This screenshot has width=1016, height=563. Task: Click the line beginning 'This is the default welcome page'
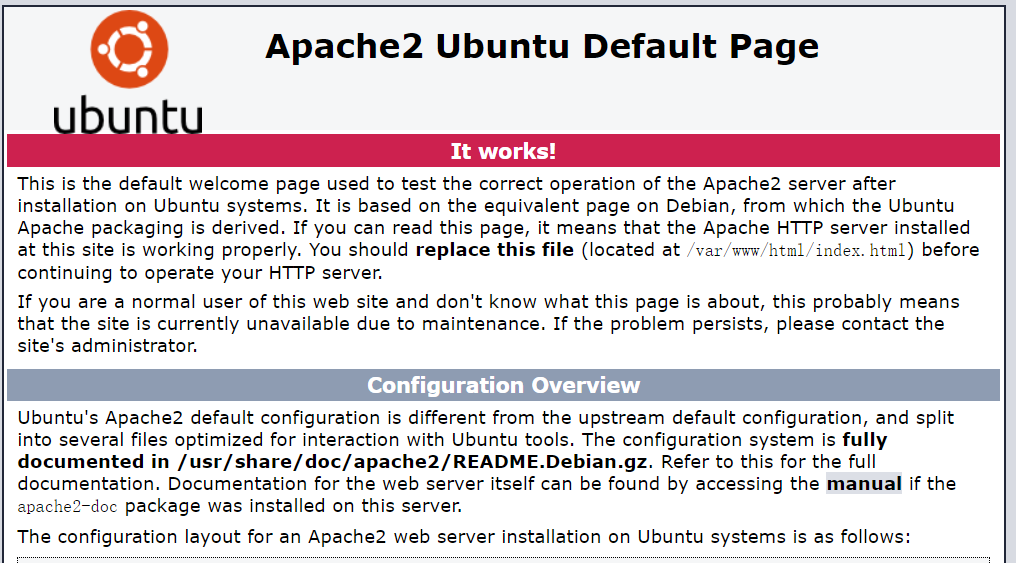coord(456,184)
